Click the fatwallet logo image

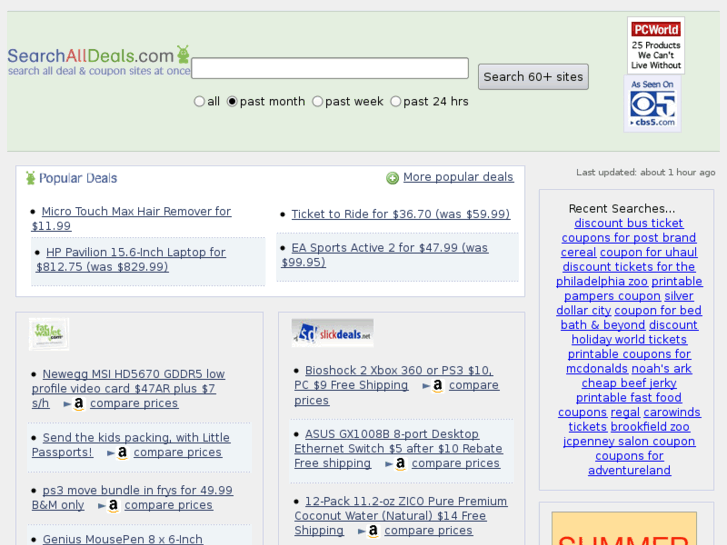click(x=49, y=334)
